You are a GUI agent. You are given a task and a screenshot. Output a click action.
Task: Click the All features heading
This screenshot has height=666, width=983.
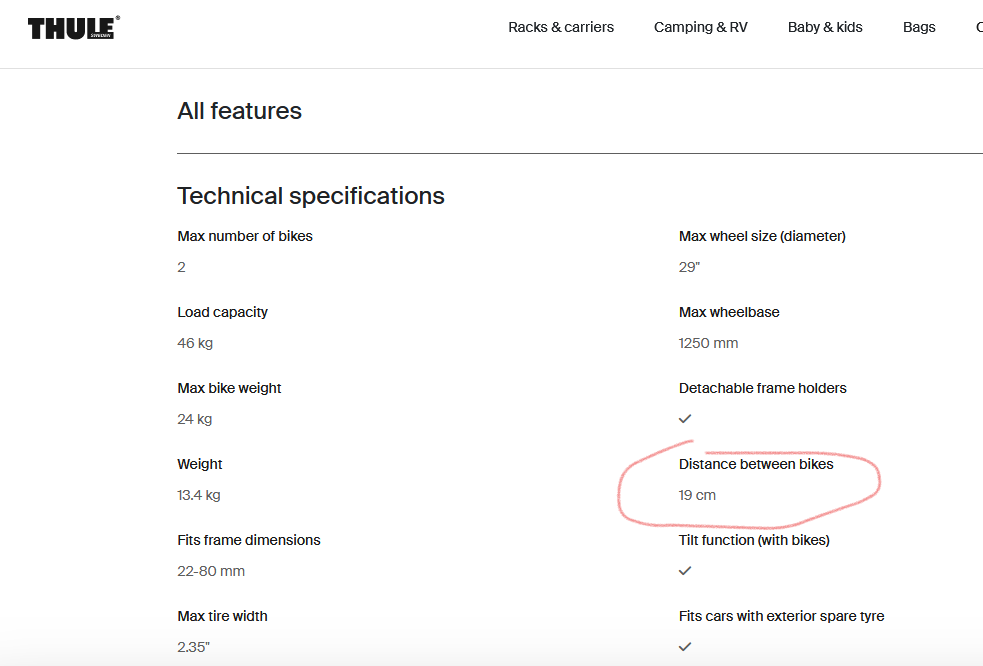click(x=239, y=111)
